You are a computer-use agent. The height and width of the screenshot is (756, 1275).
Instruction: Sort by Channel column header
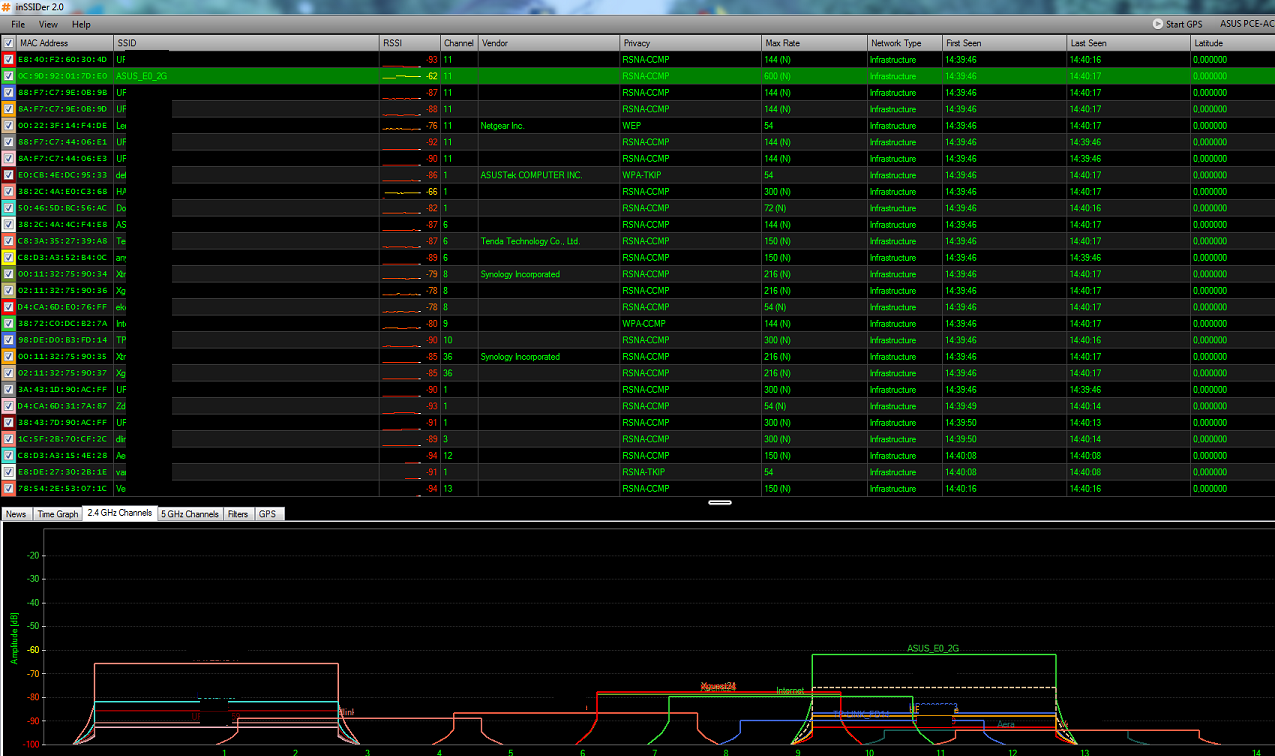pos(459,43)
